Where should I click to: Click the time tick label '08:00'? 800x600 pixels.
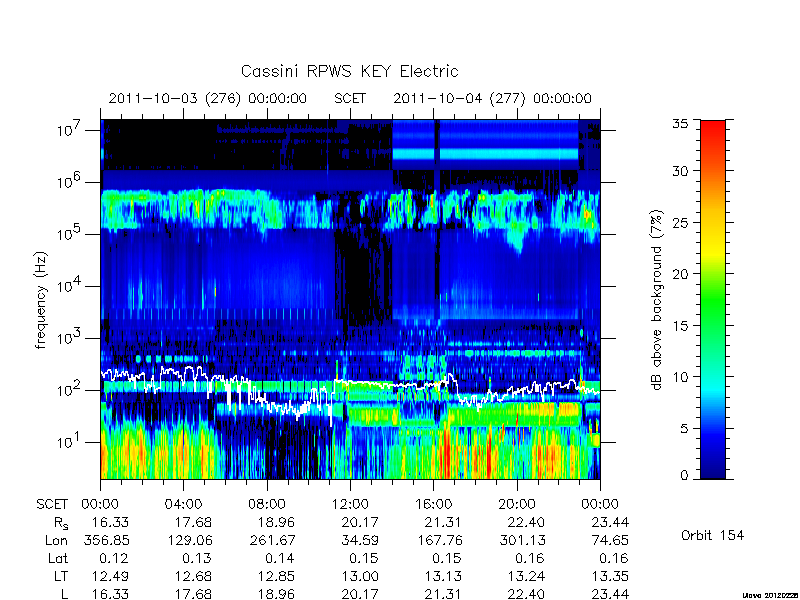point(267,505)
